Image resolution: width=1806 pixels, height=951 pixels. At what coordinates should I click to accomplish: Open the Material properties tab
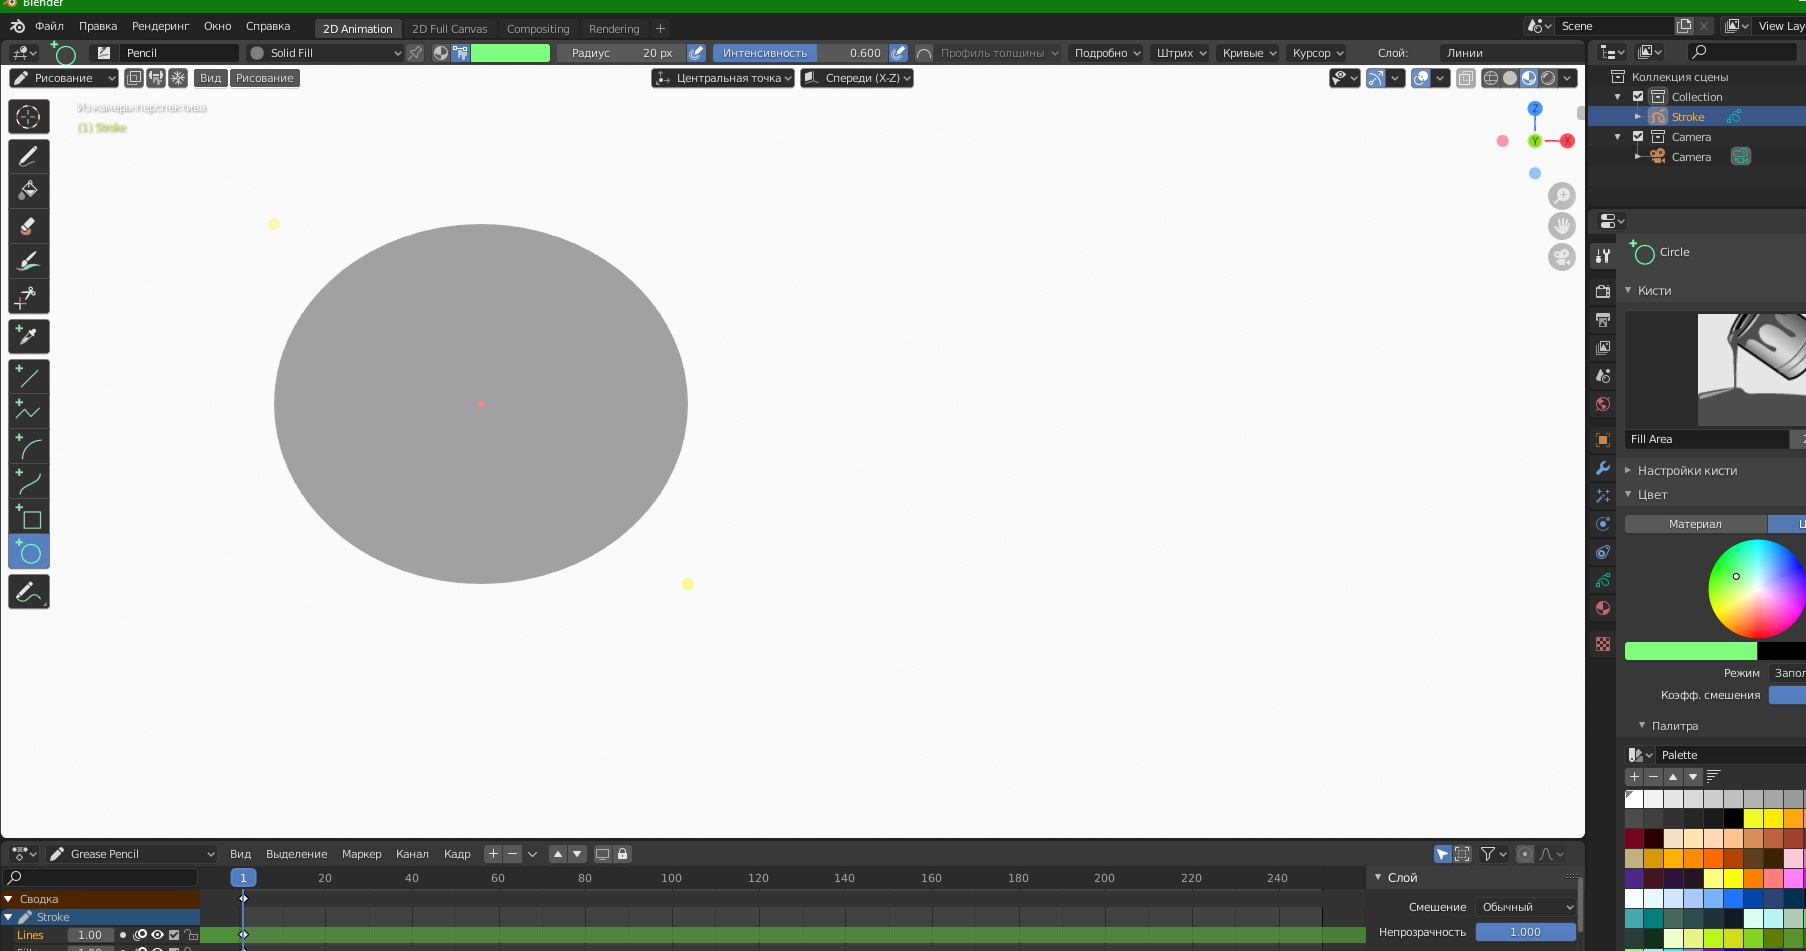coord(1603,608)
